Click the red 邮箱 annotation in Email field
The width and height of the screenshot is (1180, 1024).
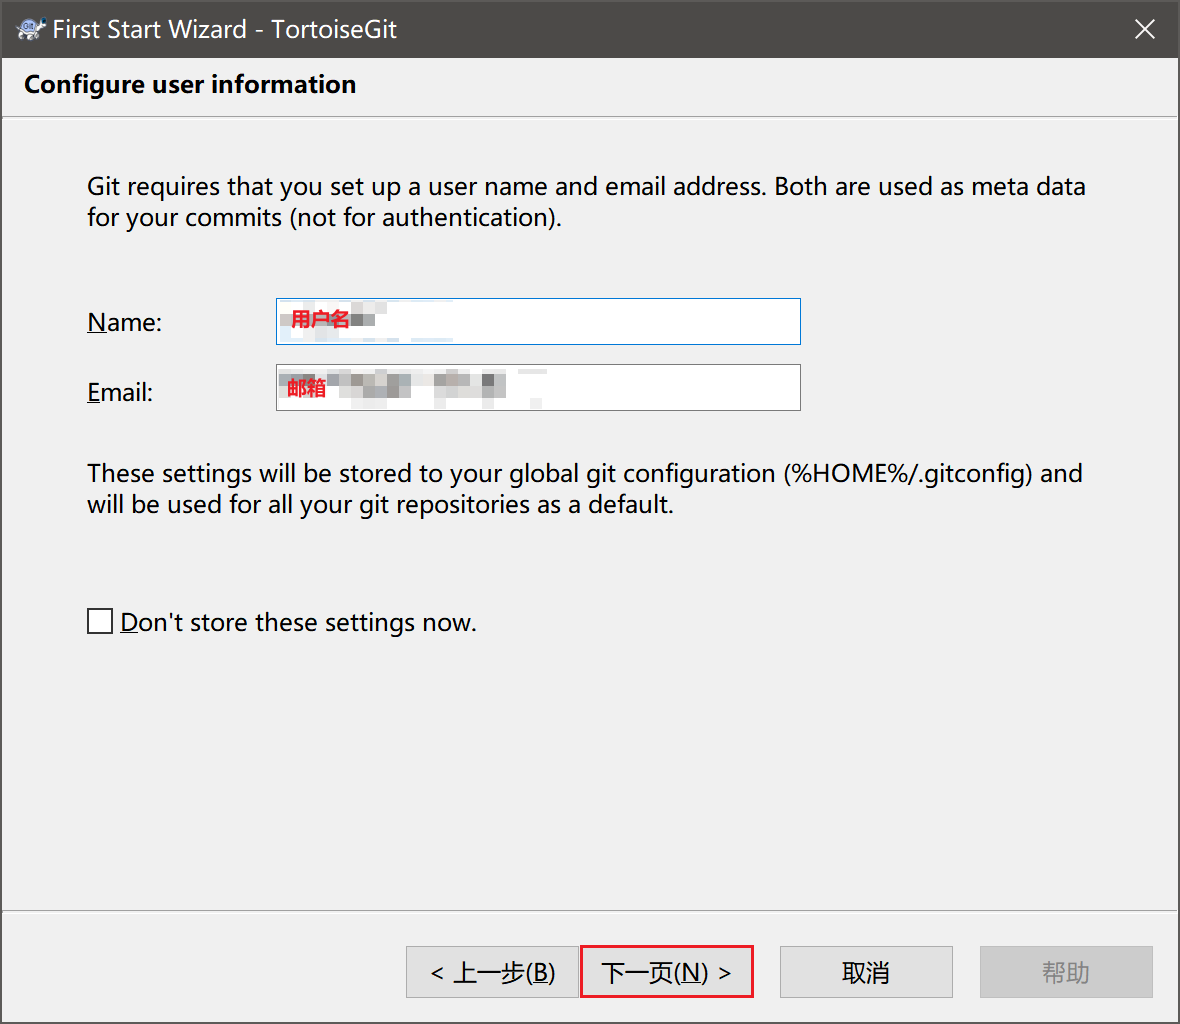coord(306,388)
